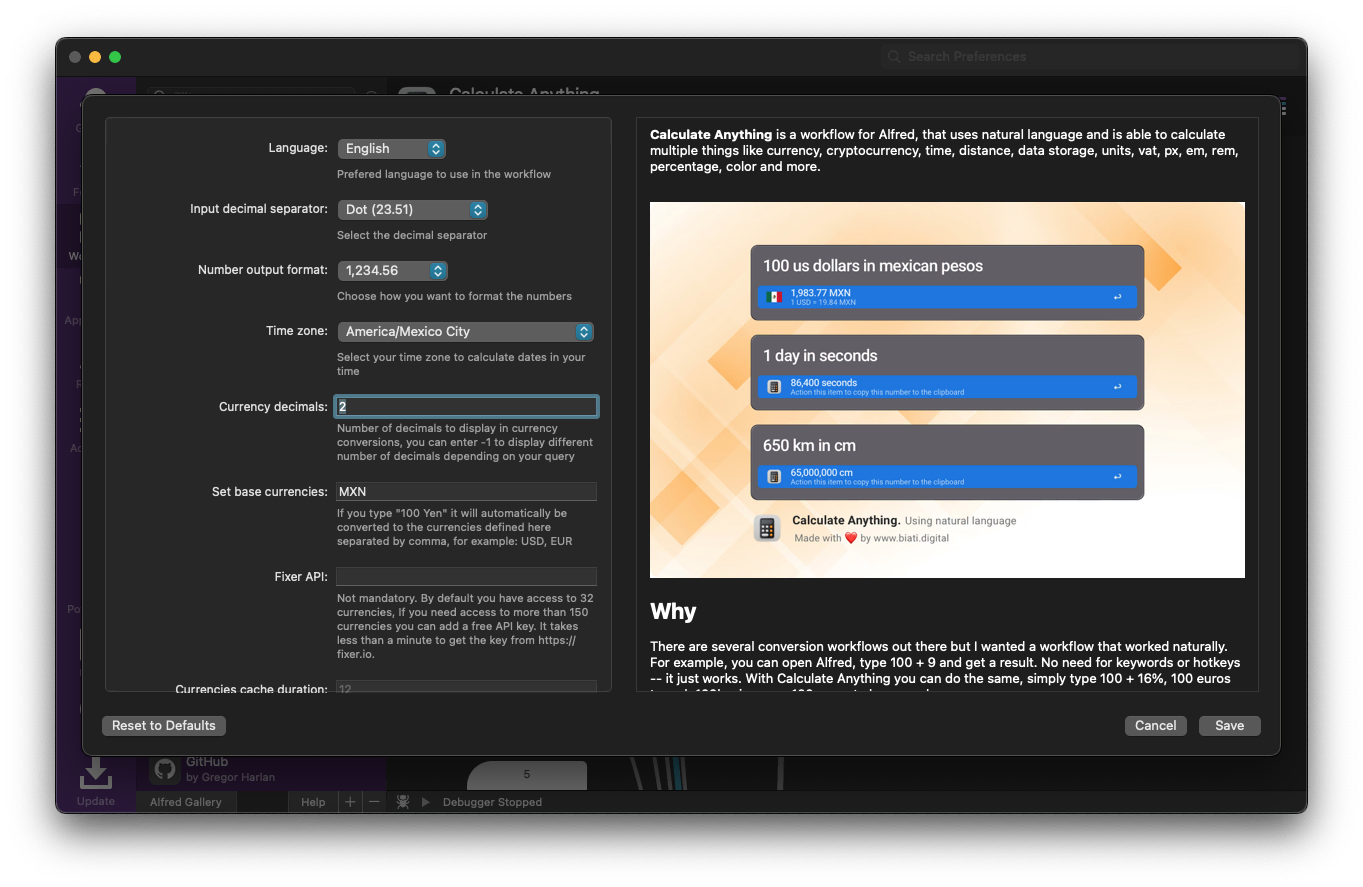Click the minus remove workflow button
The width and height of the screenshot is (1363, 887).
click(374, 802)
